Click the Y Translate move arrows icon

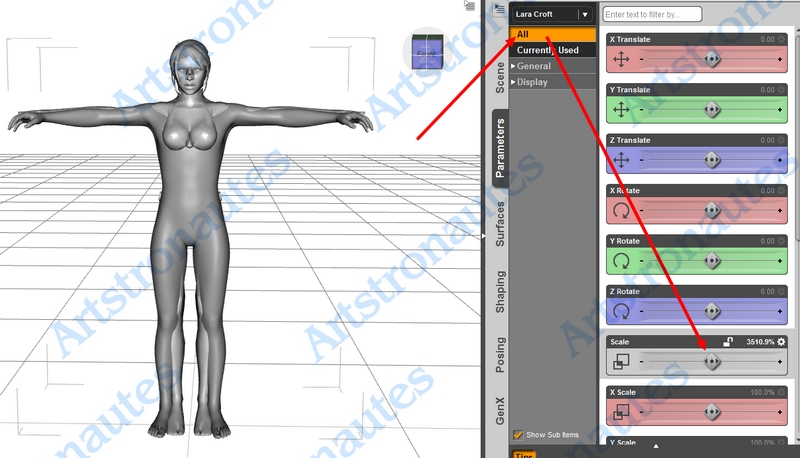coord(621,110)
